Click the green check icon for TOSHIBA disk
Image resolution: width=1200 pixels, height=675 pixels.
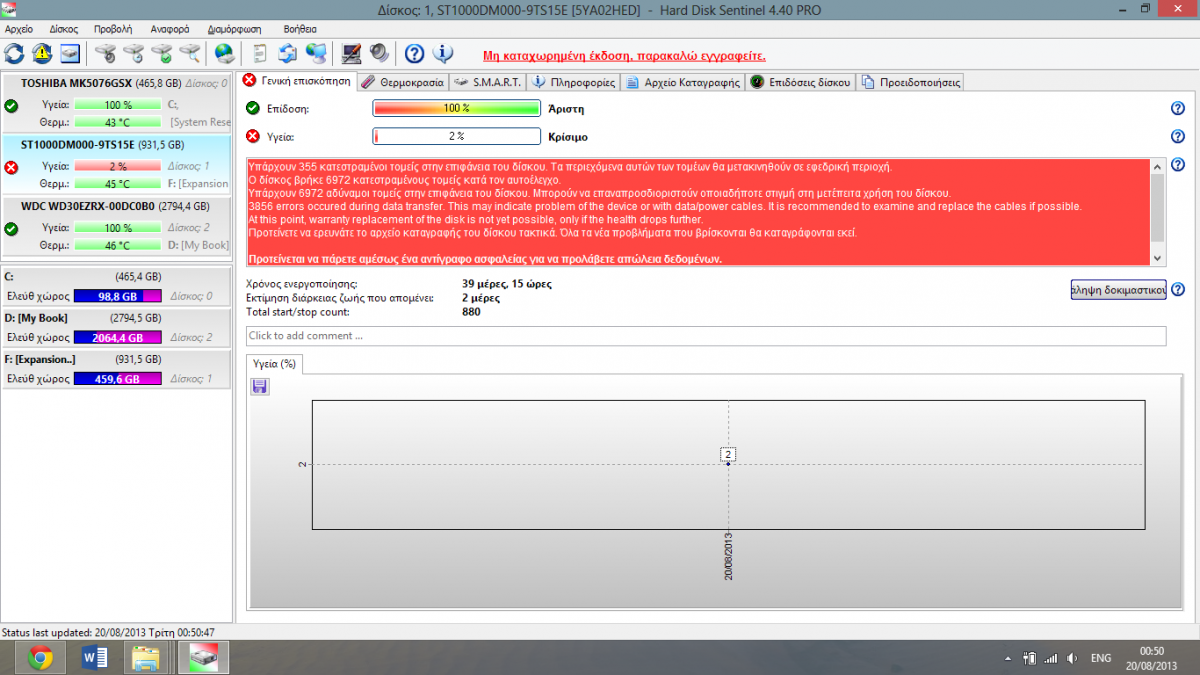click(11, 106)
